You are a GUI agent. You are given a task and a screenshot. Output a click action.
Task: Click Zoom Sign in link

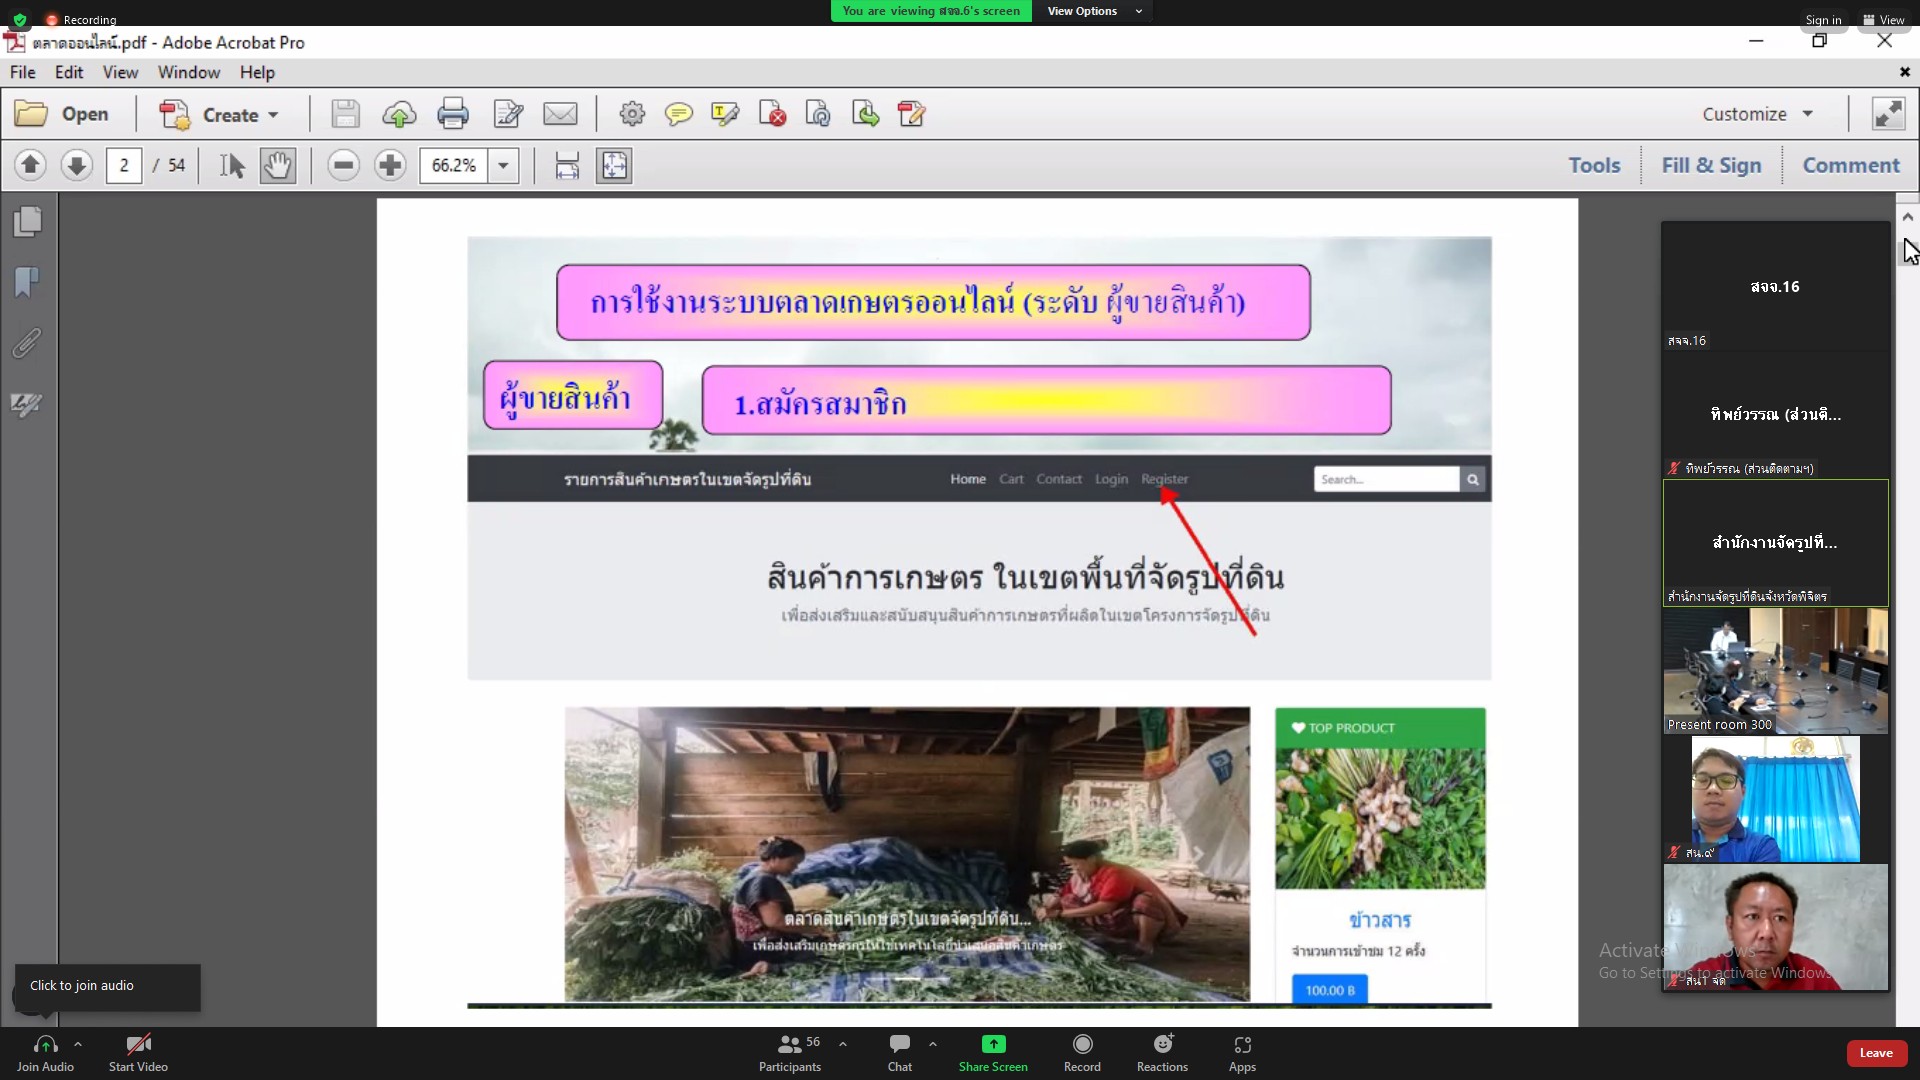pyautogui.click(x=1823, y=19)
